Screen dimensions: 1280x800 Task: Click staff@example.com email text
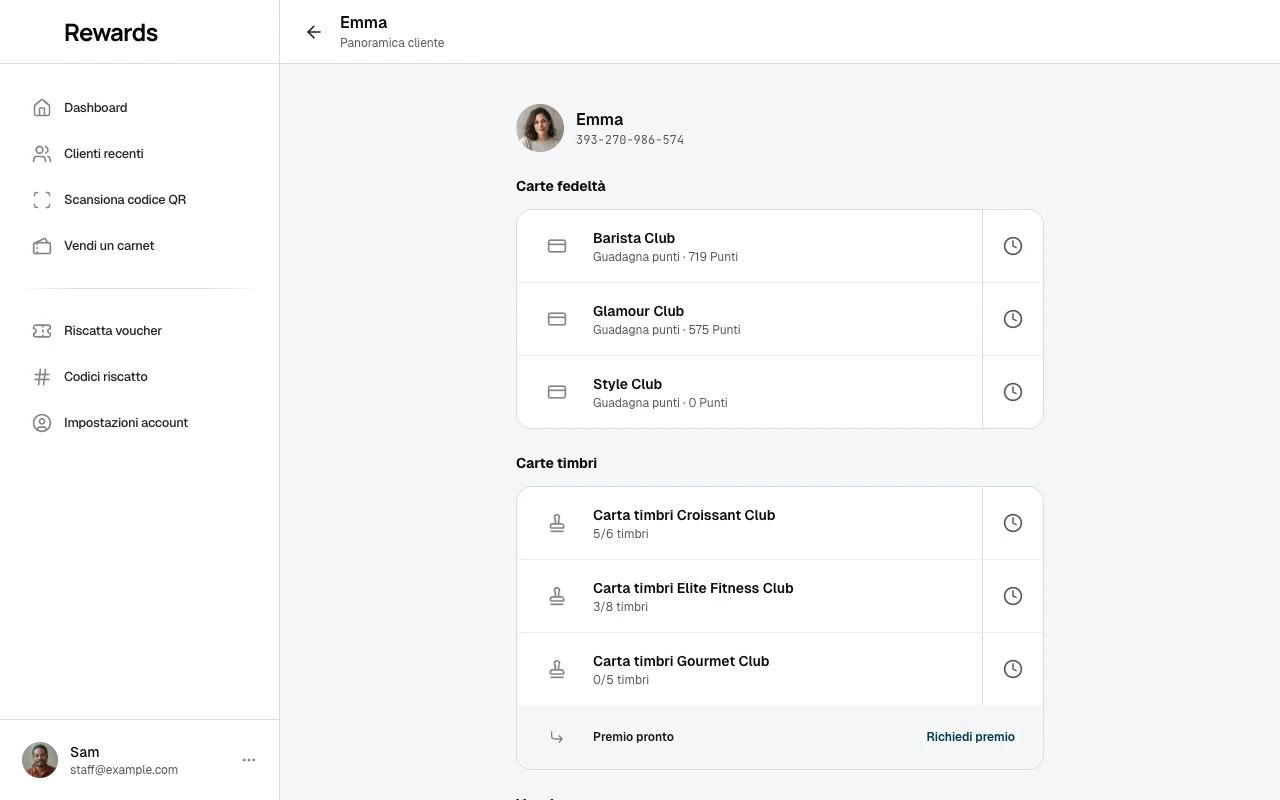click(x=124, y=770)
